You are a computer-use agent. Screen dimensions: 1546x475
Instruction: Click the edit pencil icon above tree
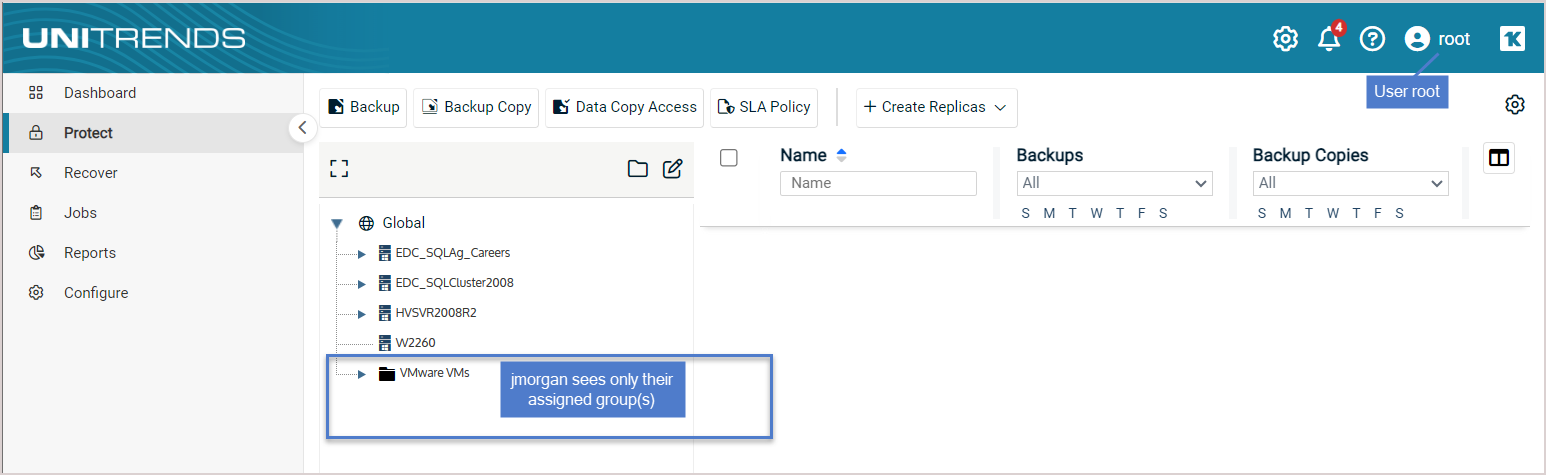(673, 168)
